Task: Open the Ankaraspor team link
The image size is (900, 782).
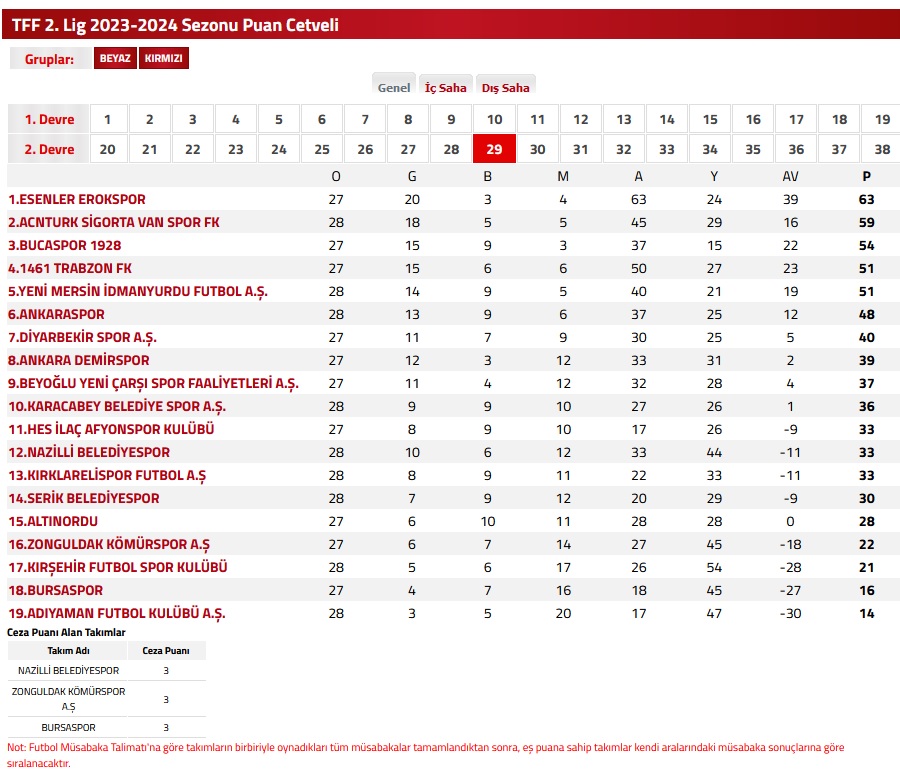Action: [56, 314]
